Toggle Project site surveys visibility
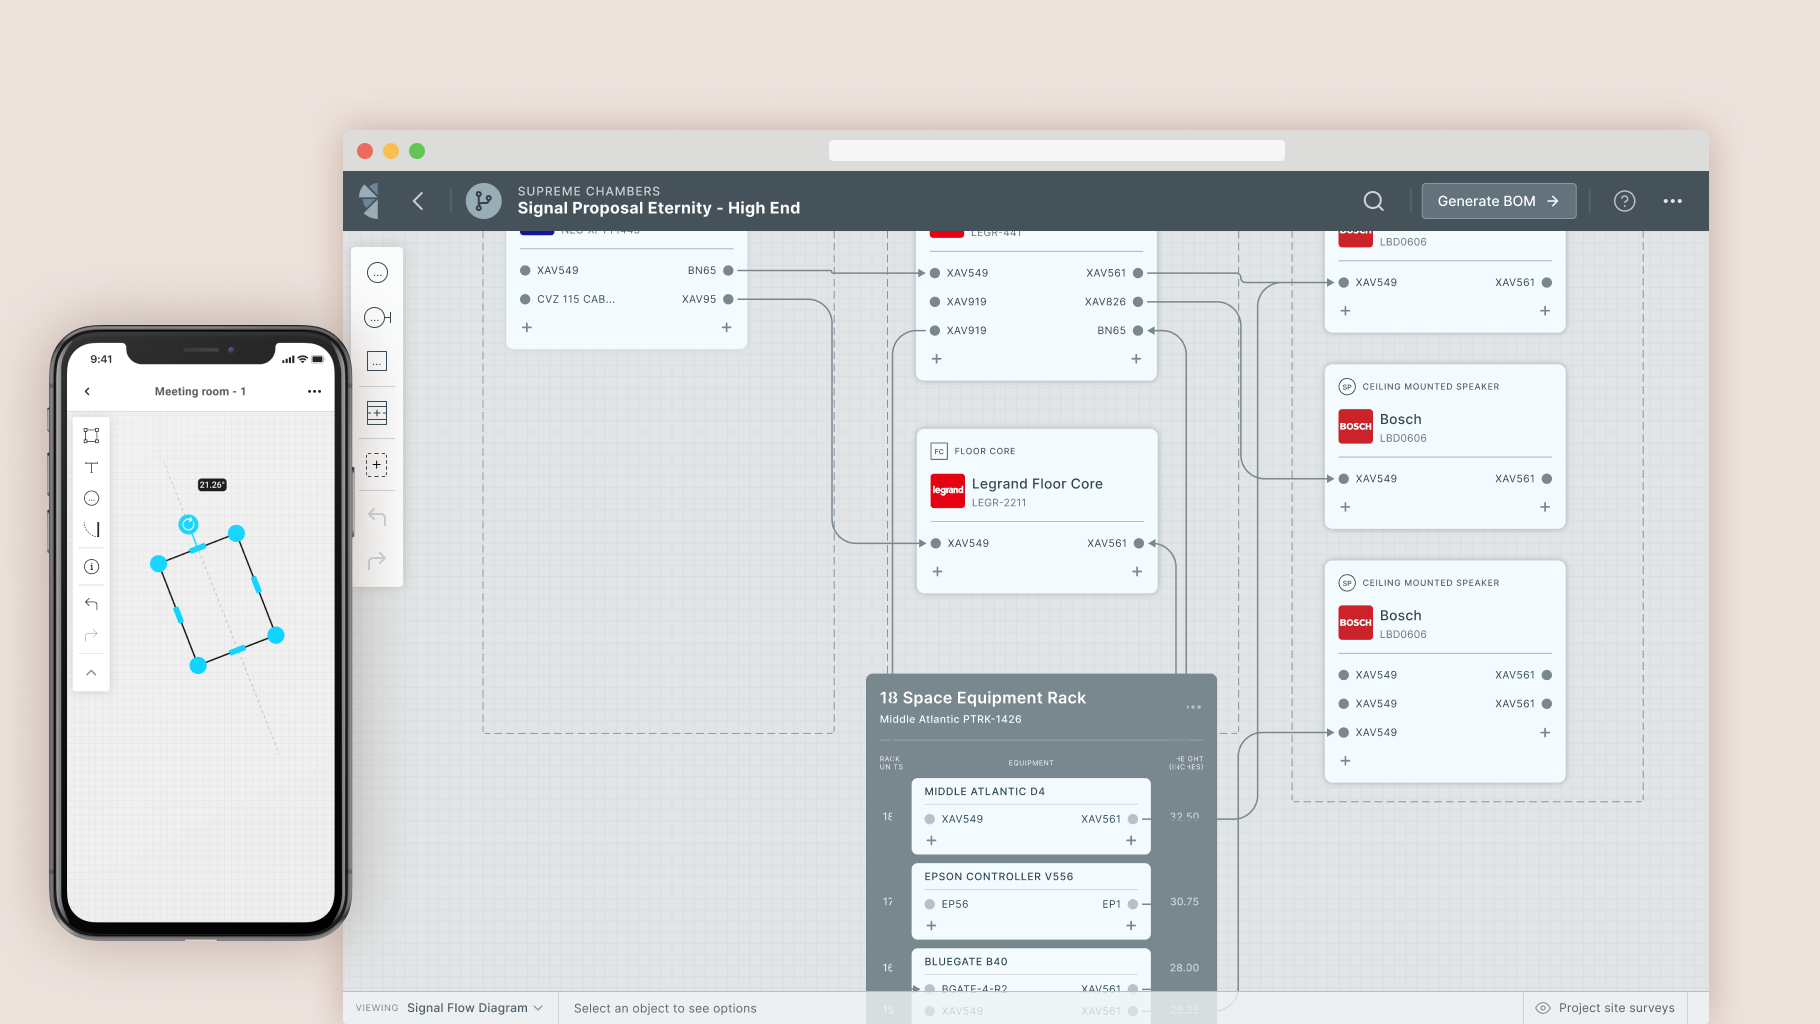Viewport: 1820px width, 1024px height. point(1605,1008)
